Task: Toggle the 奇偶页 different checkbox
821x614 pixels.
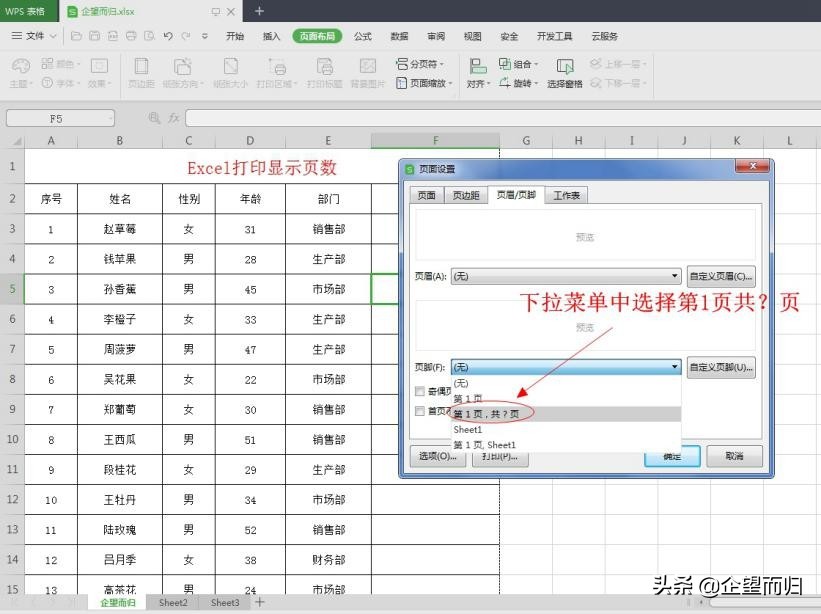Action: [x=419, y=391]
